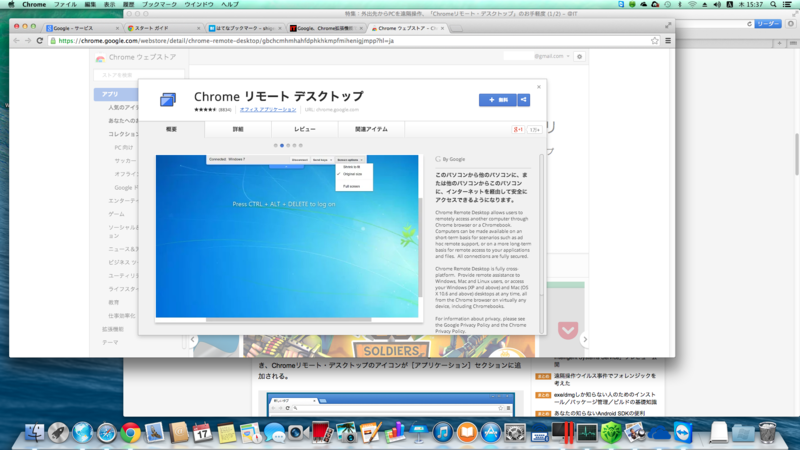Viewport: 800px width, 450px height.
Task: Switch to the 関連アイテム tab
Action: click(371, 130)
